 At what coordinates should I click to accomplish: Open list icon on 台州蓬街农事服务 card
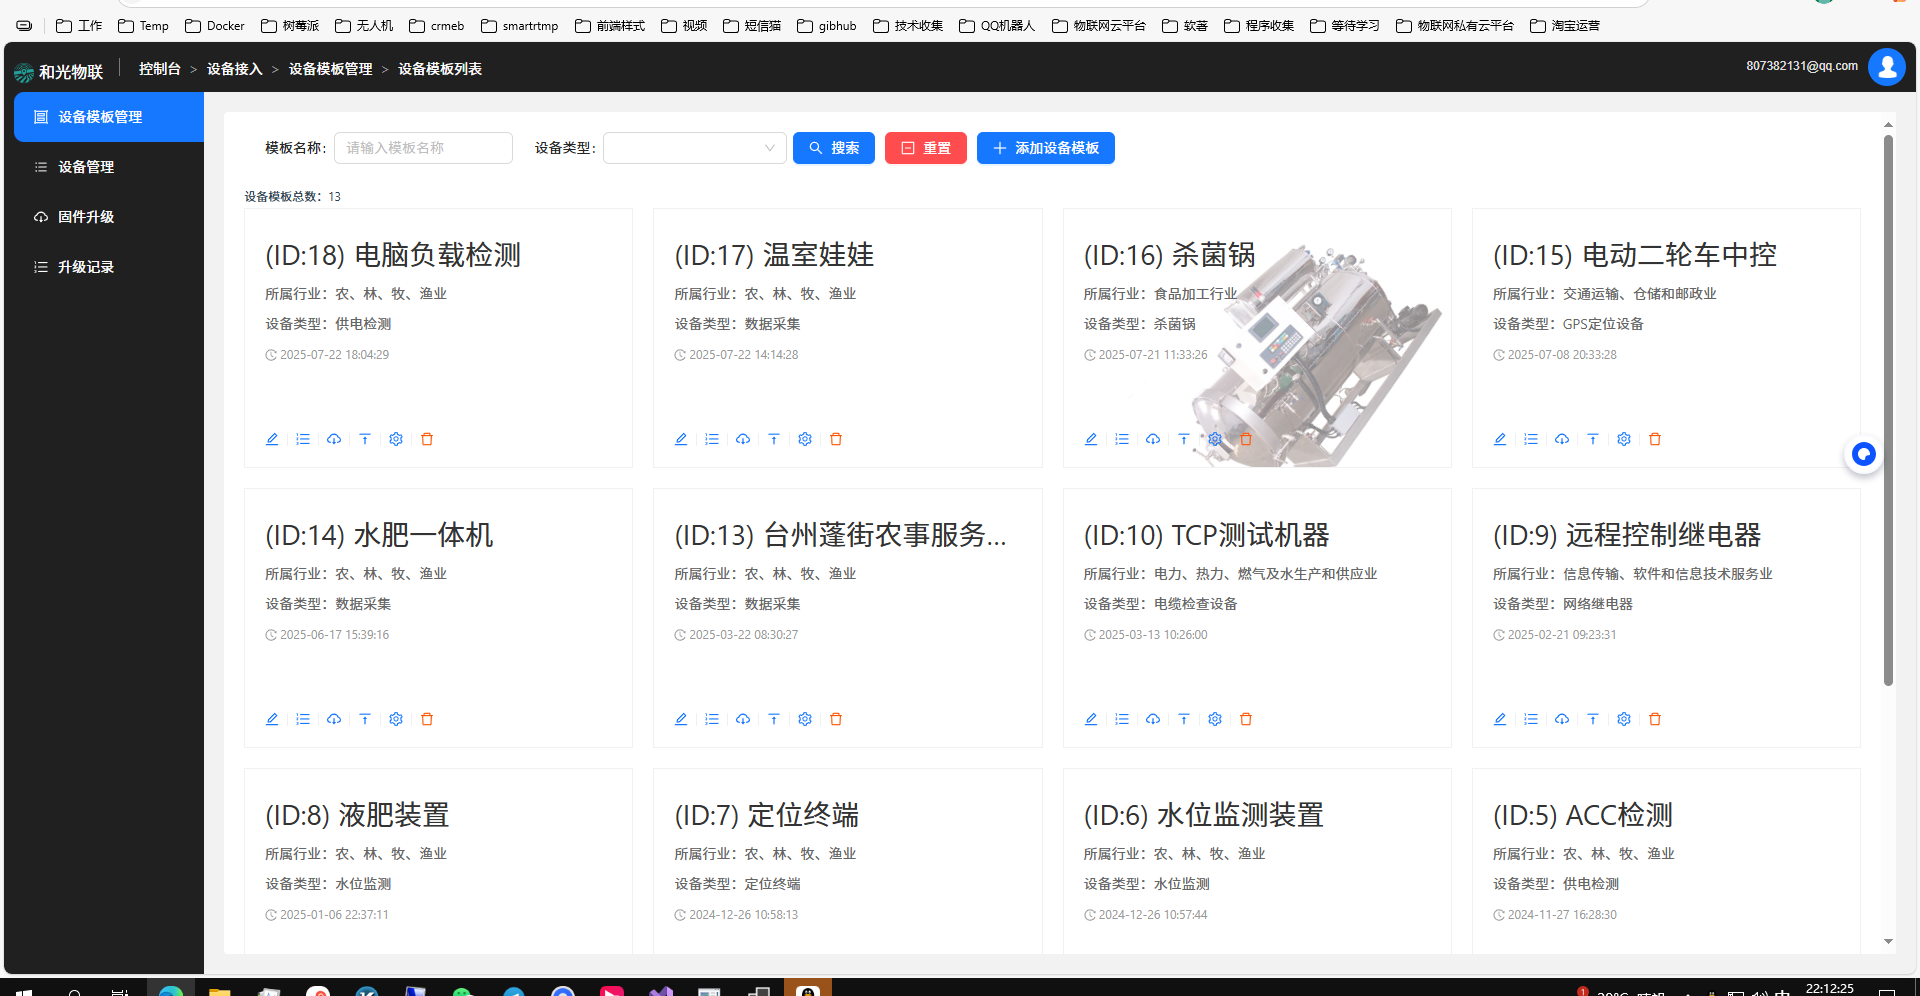(712, 719)
